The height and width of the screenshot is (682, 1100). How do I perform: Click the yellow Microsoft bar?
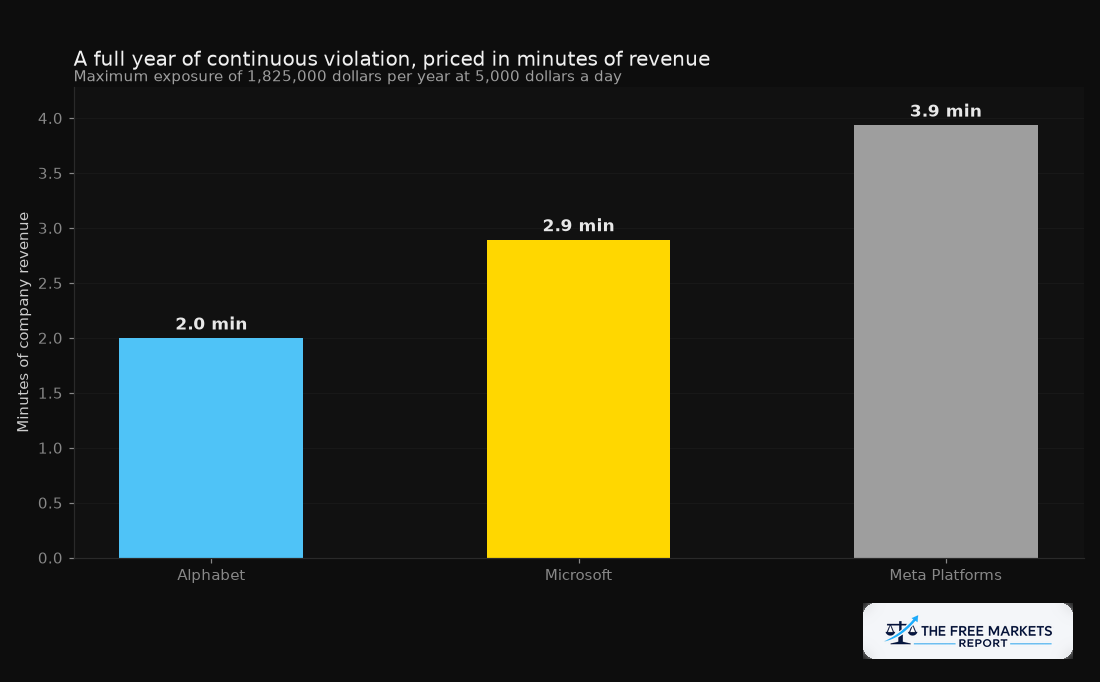[578, 399]
